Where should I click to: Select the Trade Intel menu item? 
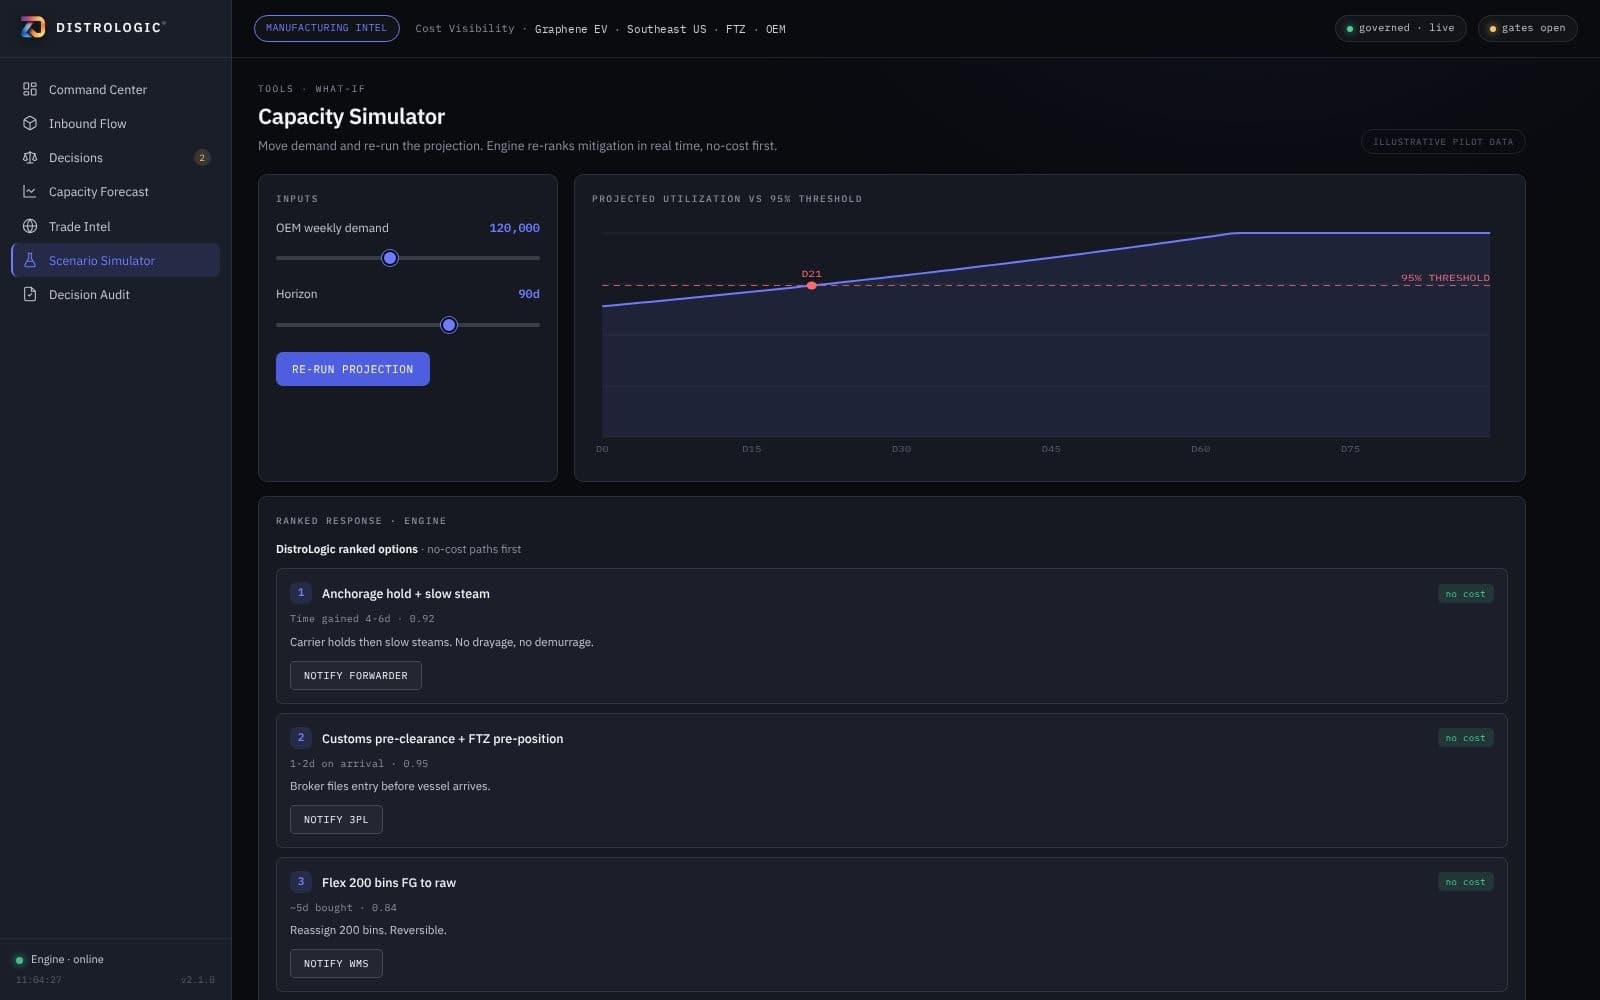(115, 226)
